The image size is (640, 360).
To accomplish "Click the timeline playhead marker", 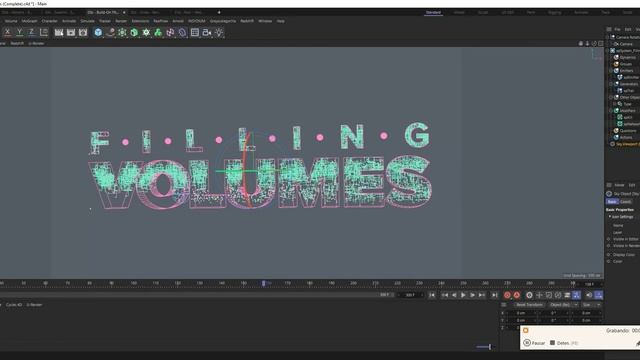I will [x=264, y=283].
